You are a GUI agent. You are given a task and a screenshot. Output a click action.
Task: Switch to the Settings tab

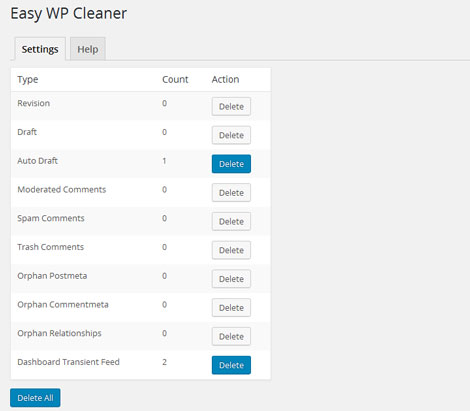coord(40,49)
